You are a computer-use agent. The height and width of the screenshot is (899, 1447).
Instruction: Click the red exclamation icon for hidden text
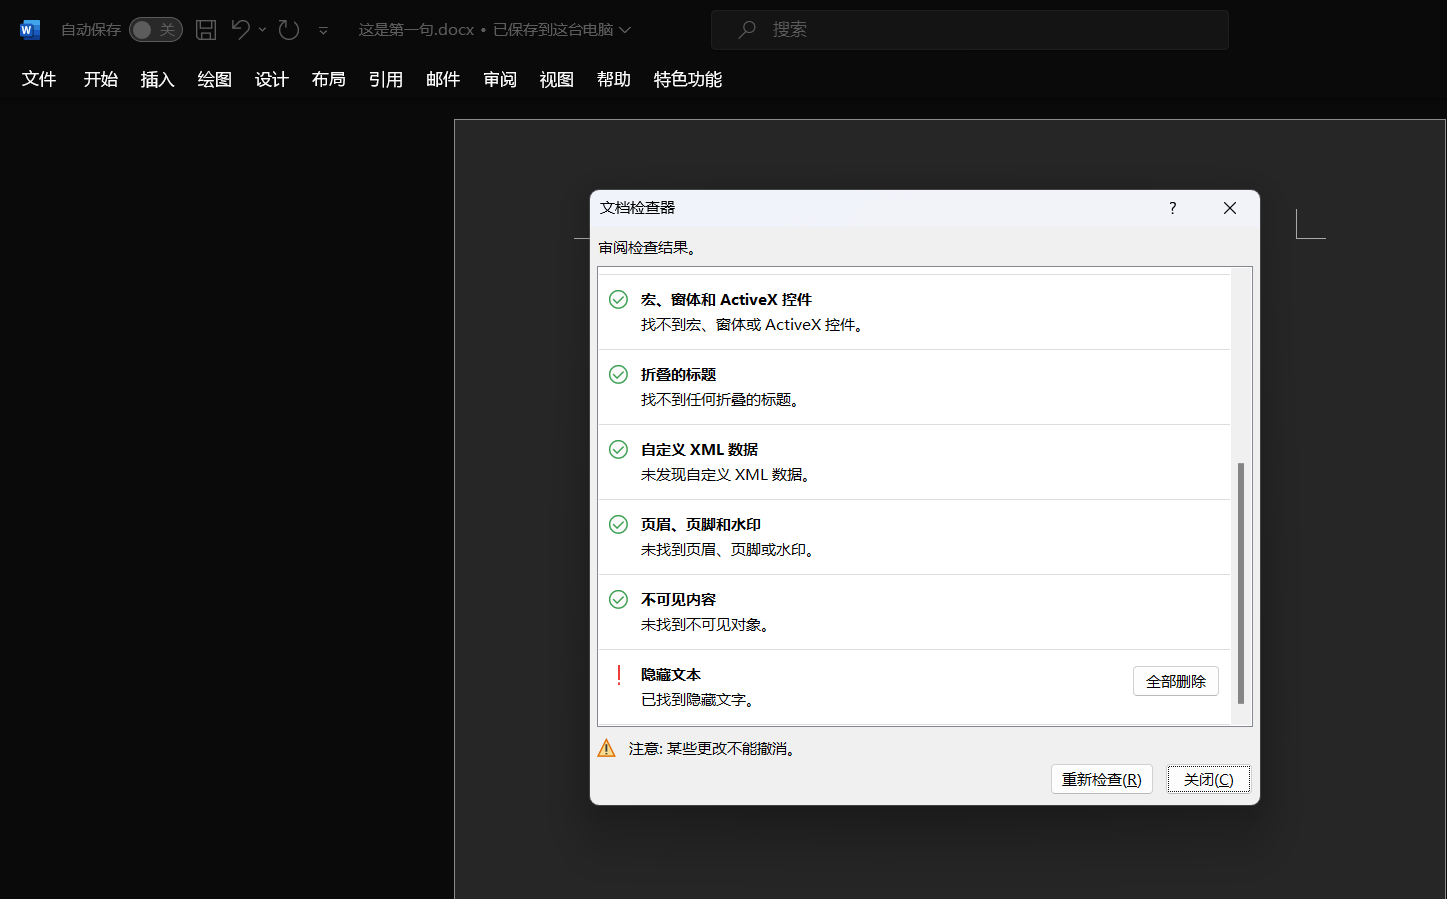coord(619,676)
